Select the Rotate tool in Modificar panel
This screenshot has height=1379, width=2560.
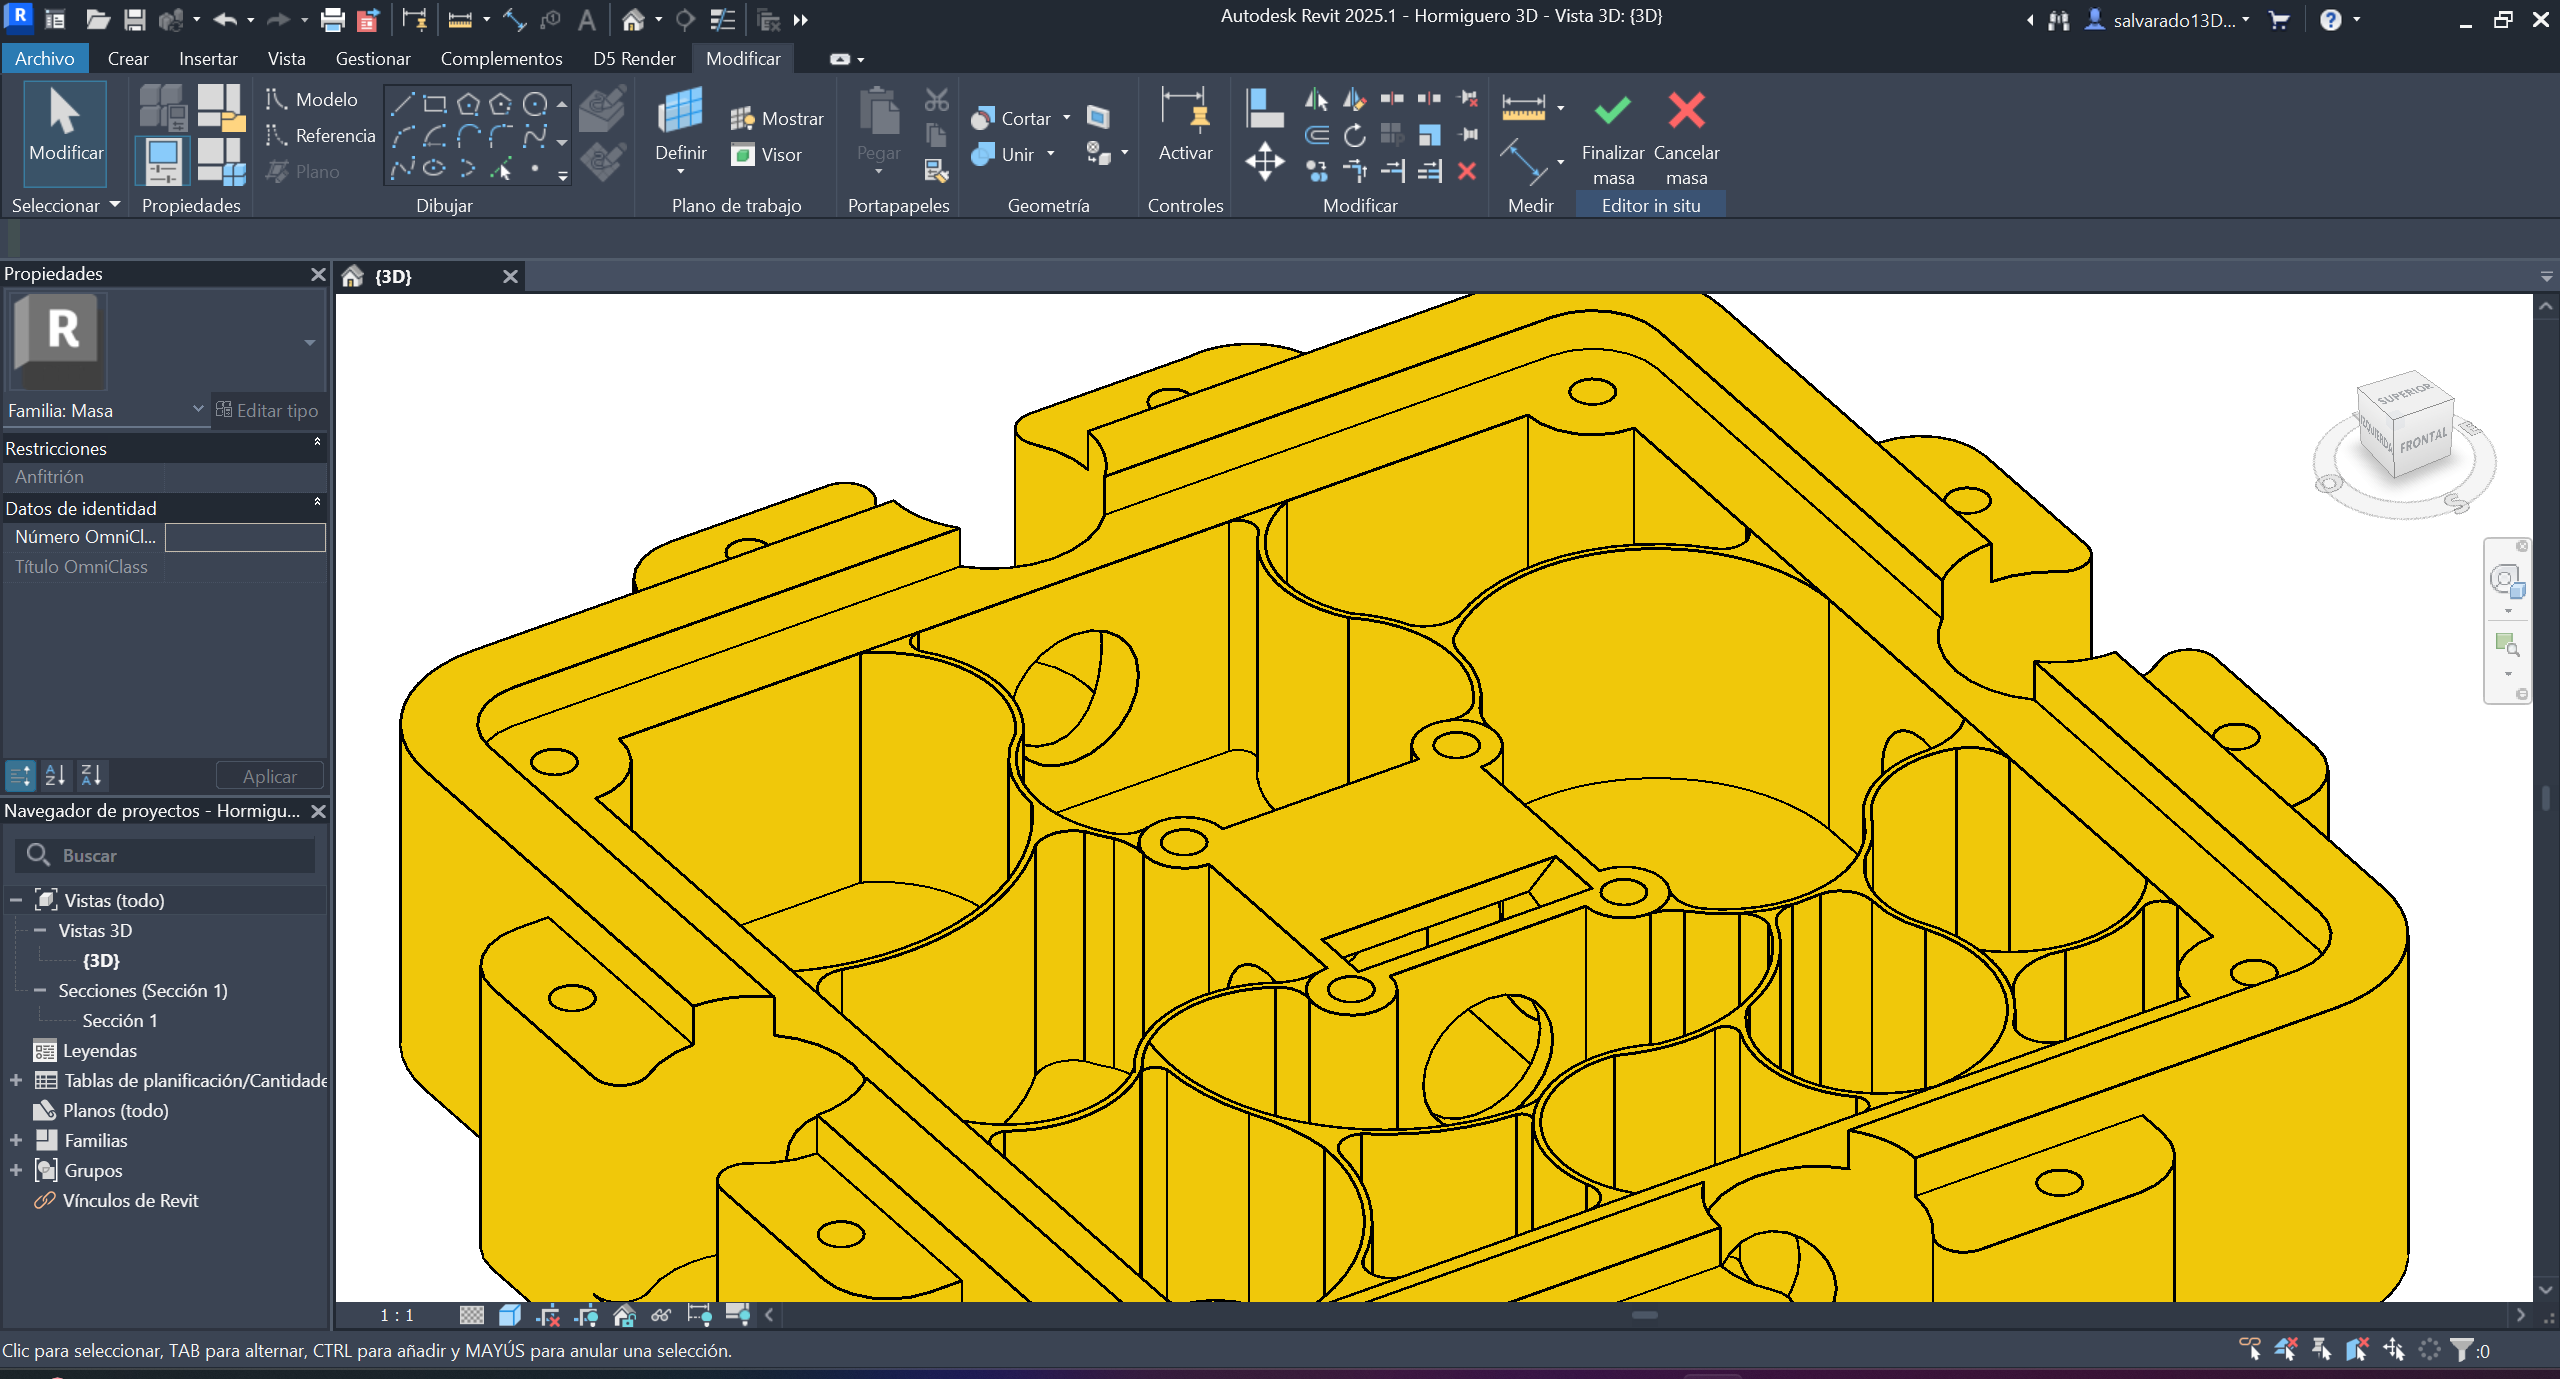pyautogui.click(x=1354, y=135)
